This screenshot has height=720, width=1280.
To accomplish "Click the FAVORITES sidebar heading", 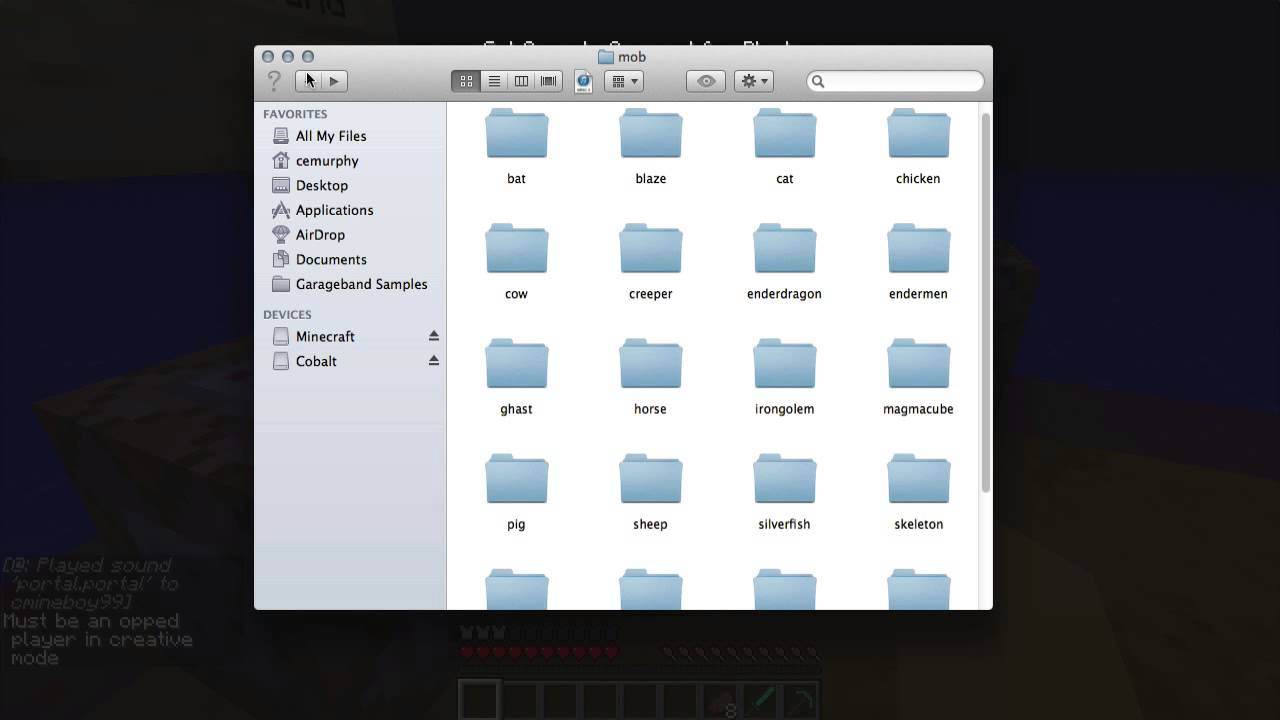I will [295, 114].
